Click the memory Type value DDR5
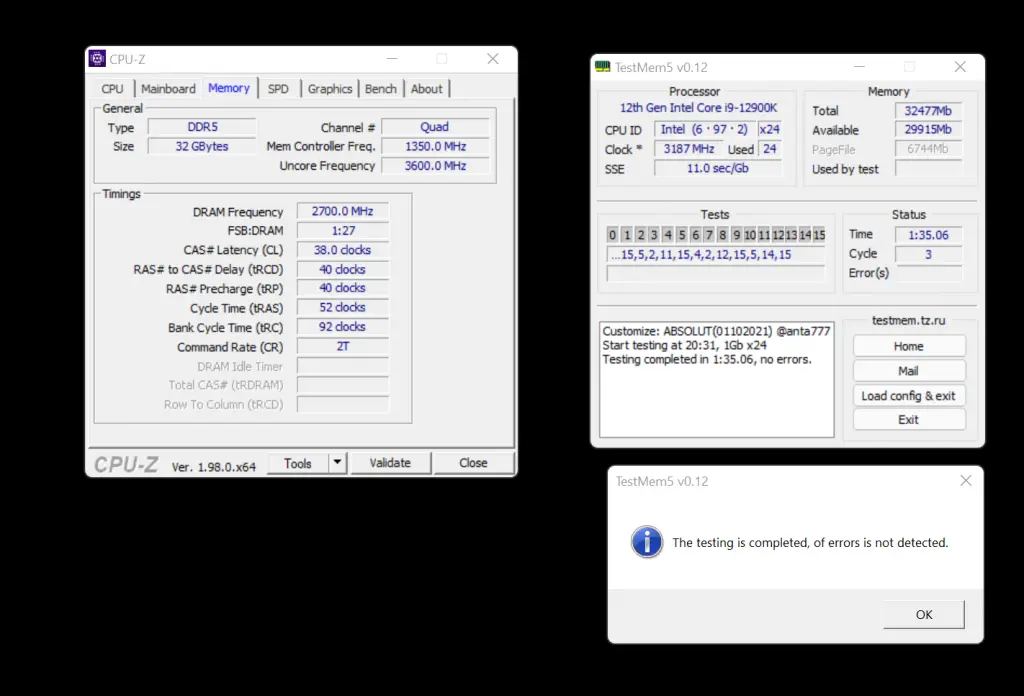Screen dimensions: 1024x696 point(202,127)
